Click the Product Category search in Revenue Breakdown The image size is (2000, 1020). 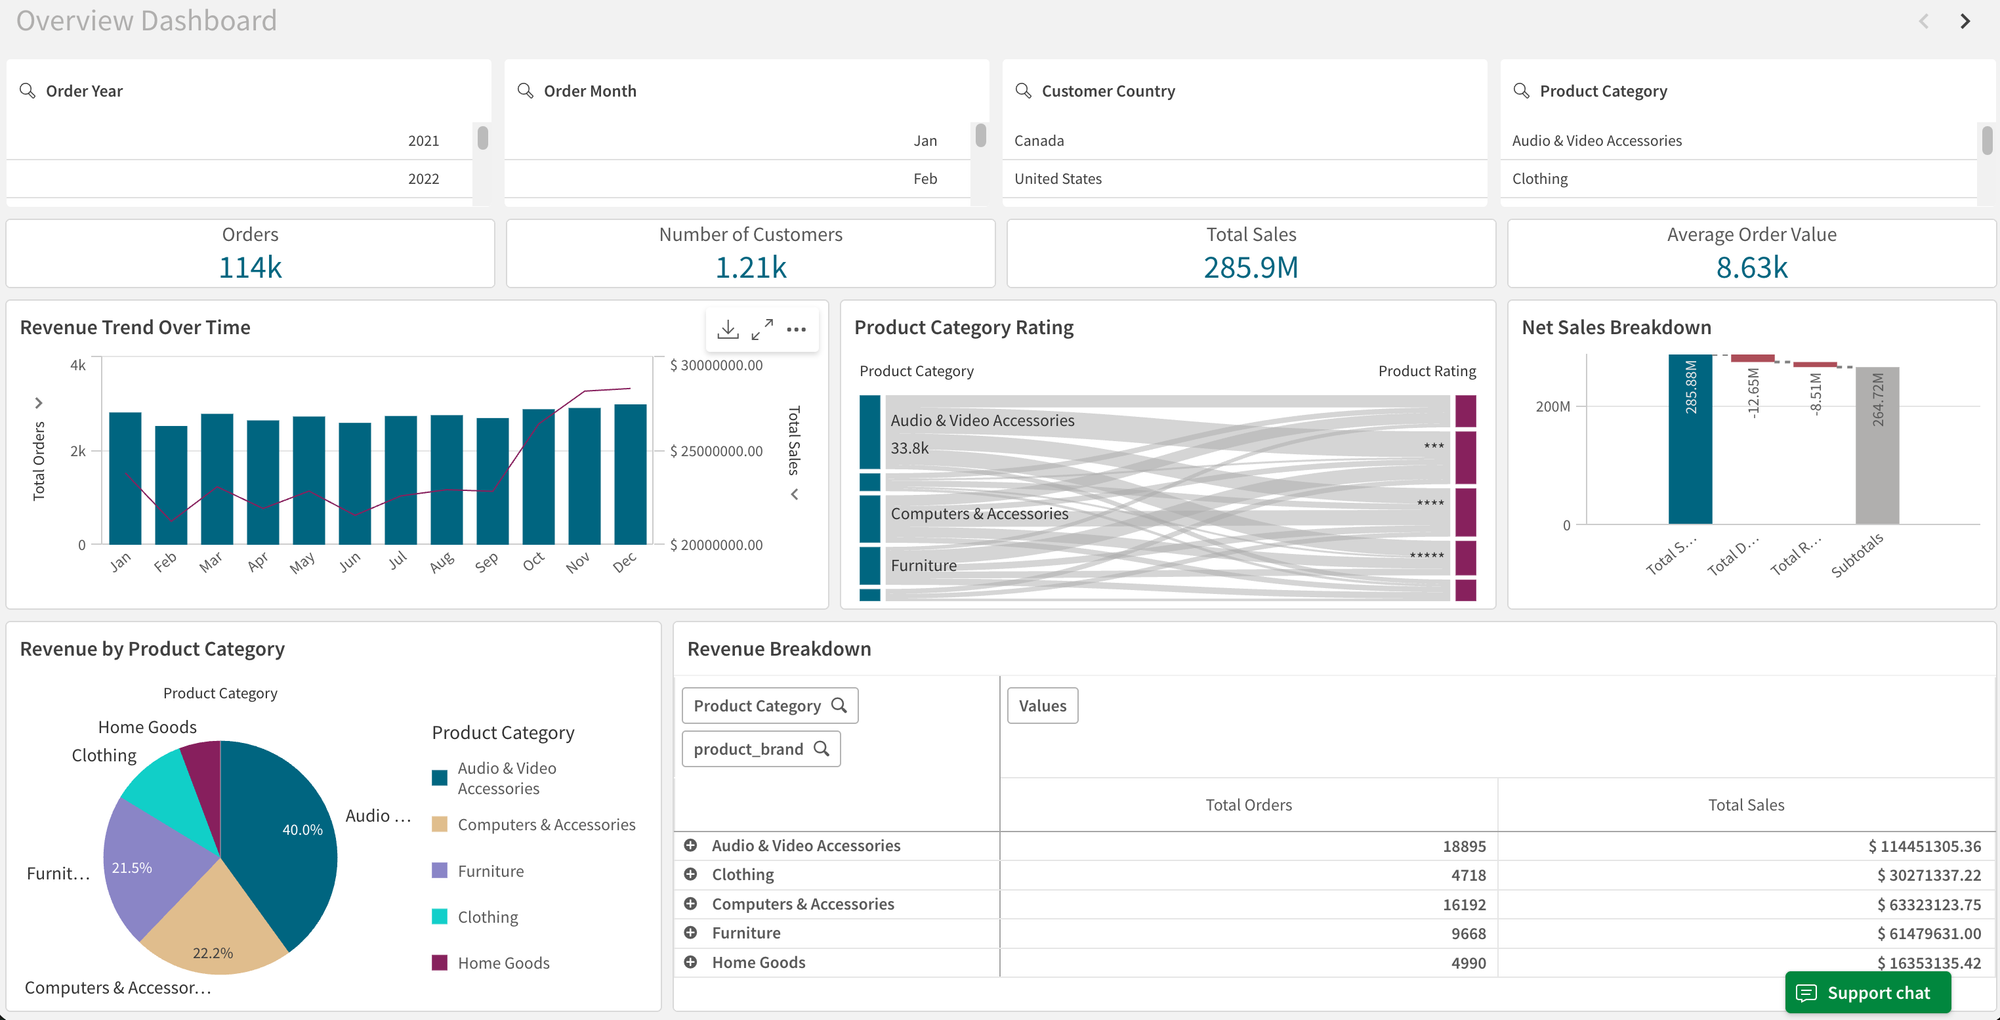840,705
